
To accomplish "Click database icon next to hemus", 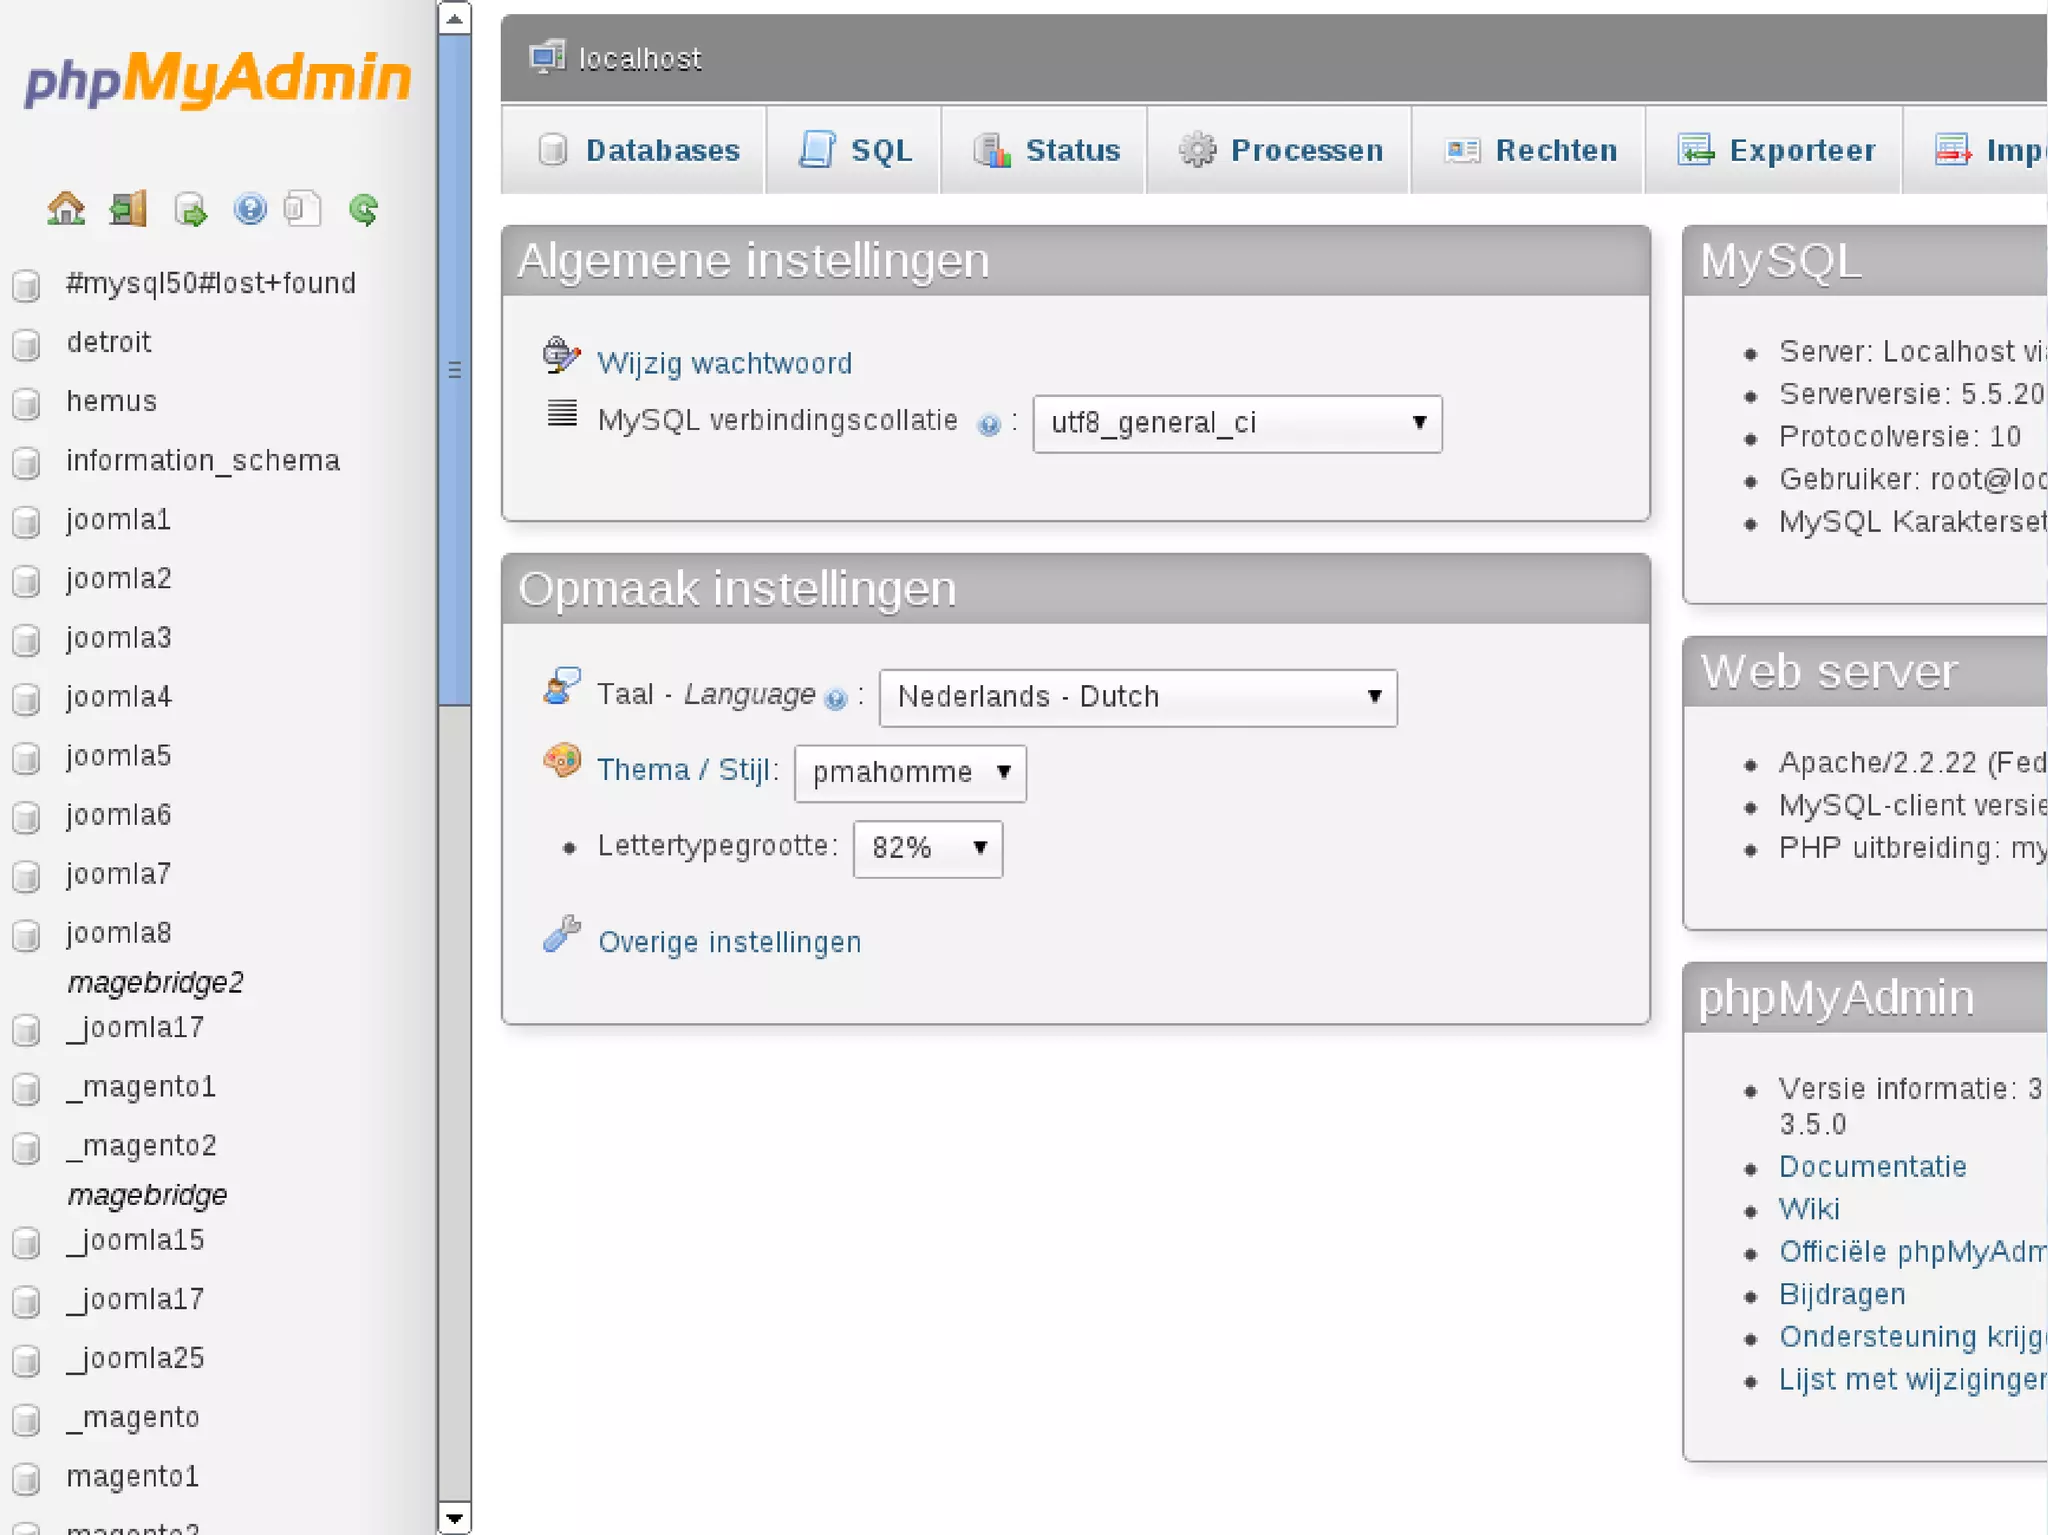I will tap(27, 403).
